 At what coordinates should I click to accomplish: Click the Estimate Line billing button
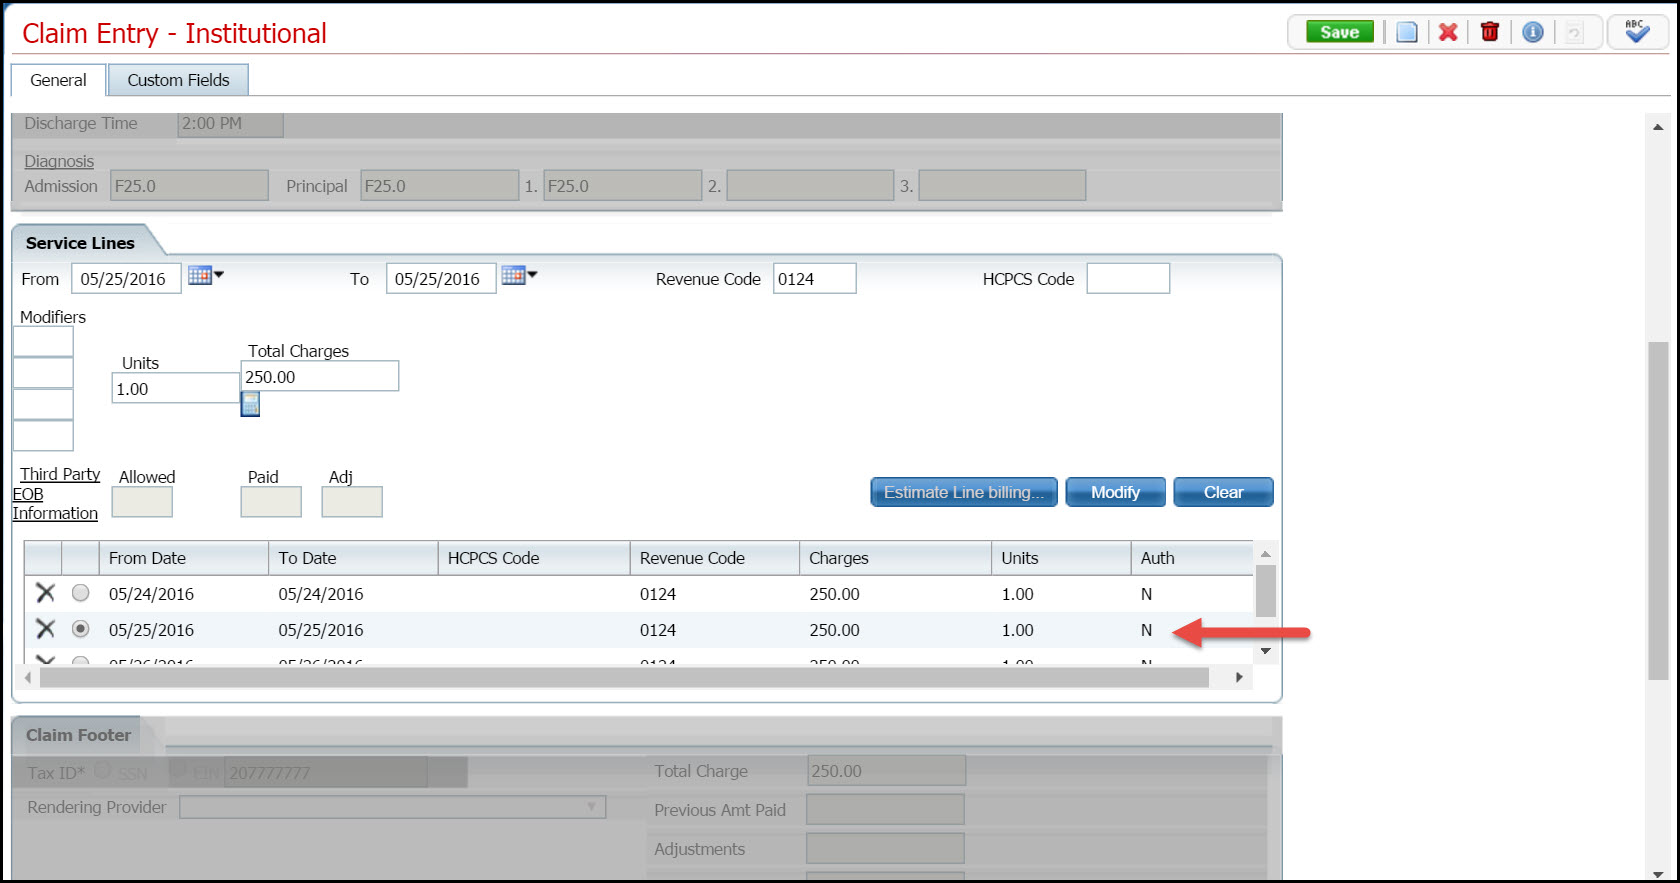click(x=963, y=492)
